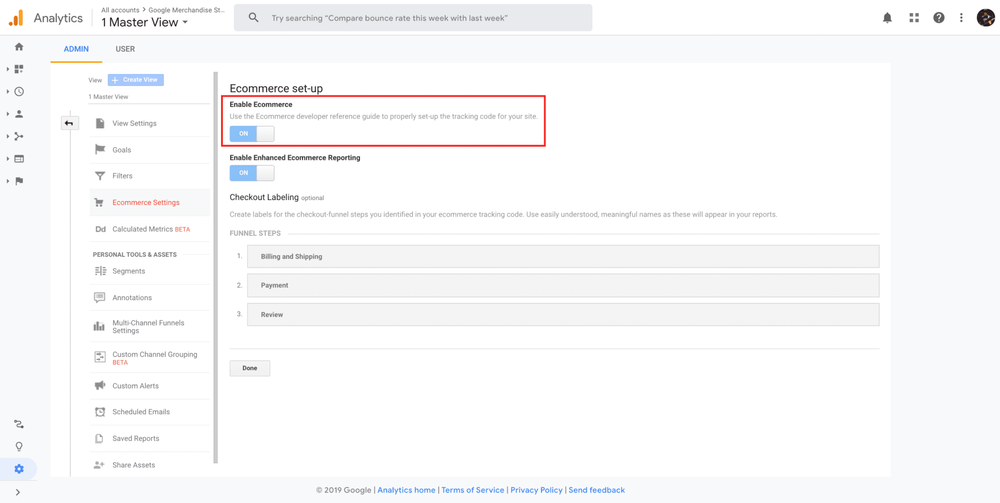Open the Conversions flag icon
The image size is (1000, 503).
19,180
